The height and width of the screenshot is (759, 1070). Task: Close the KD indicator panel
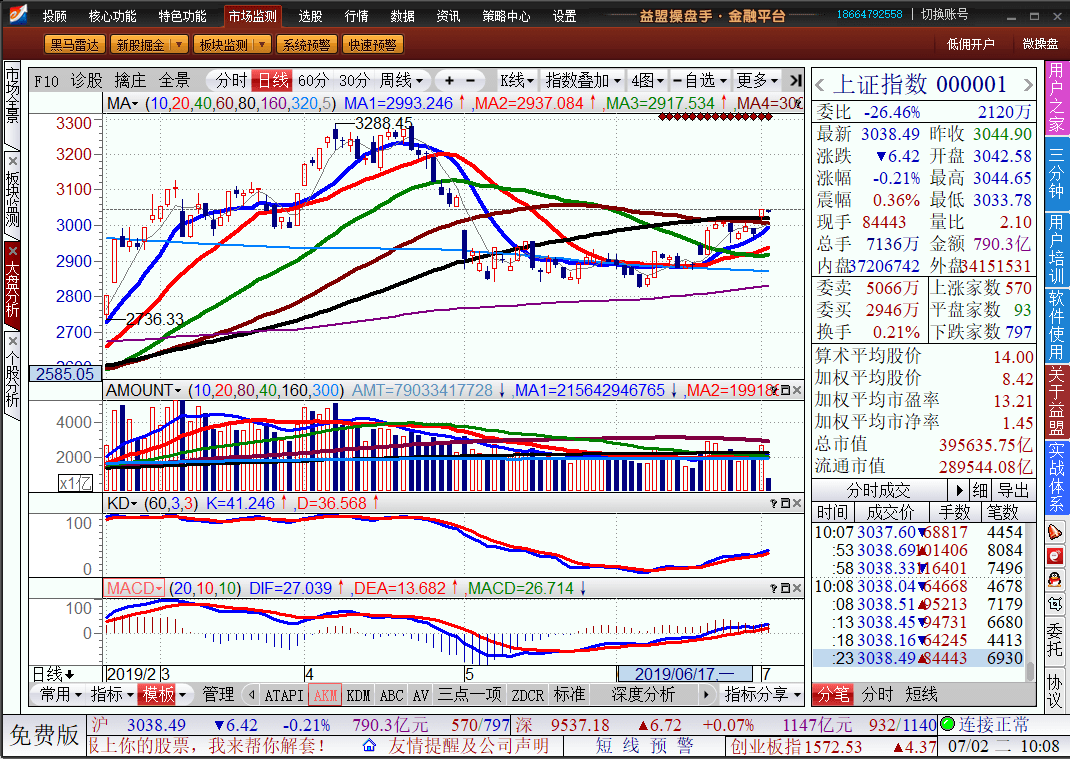[x=797, y=503]
